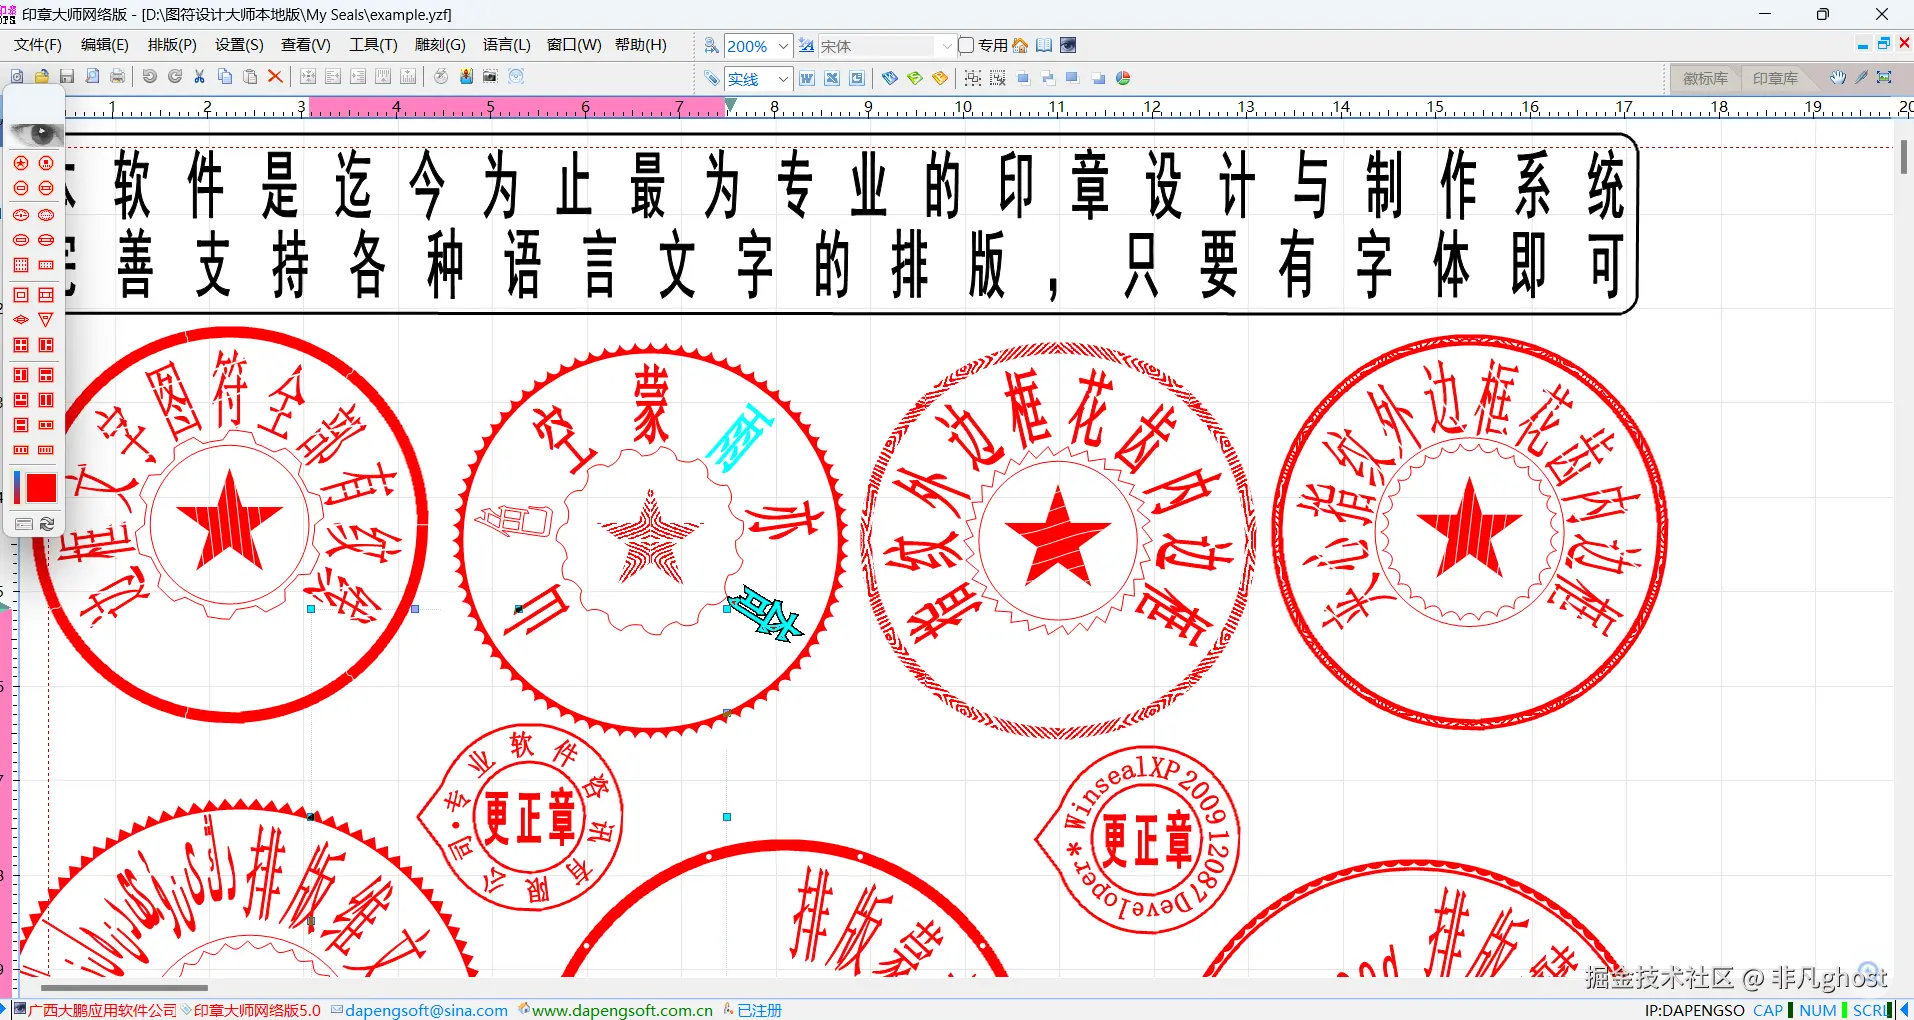Switch to the 徽标库 tab

coord(1705,78)
